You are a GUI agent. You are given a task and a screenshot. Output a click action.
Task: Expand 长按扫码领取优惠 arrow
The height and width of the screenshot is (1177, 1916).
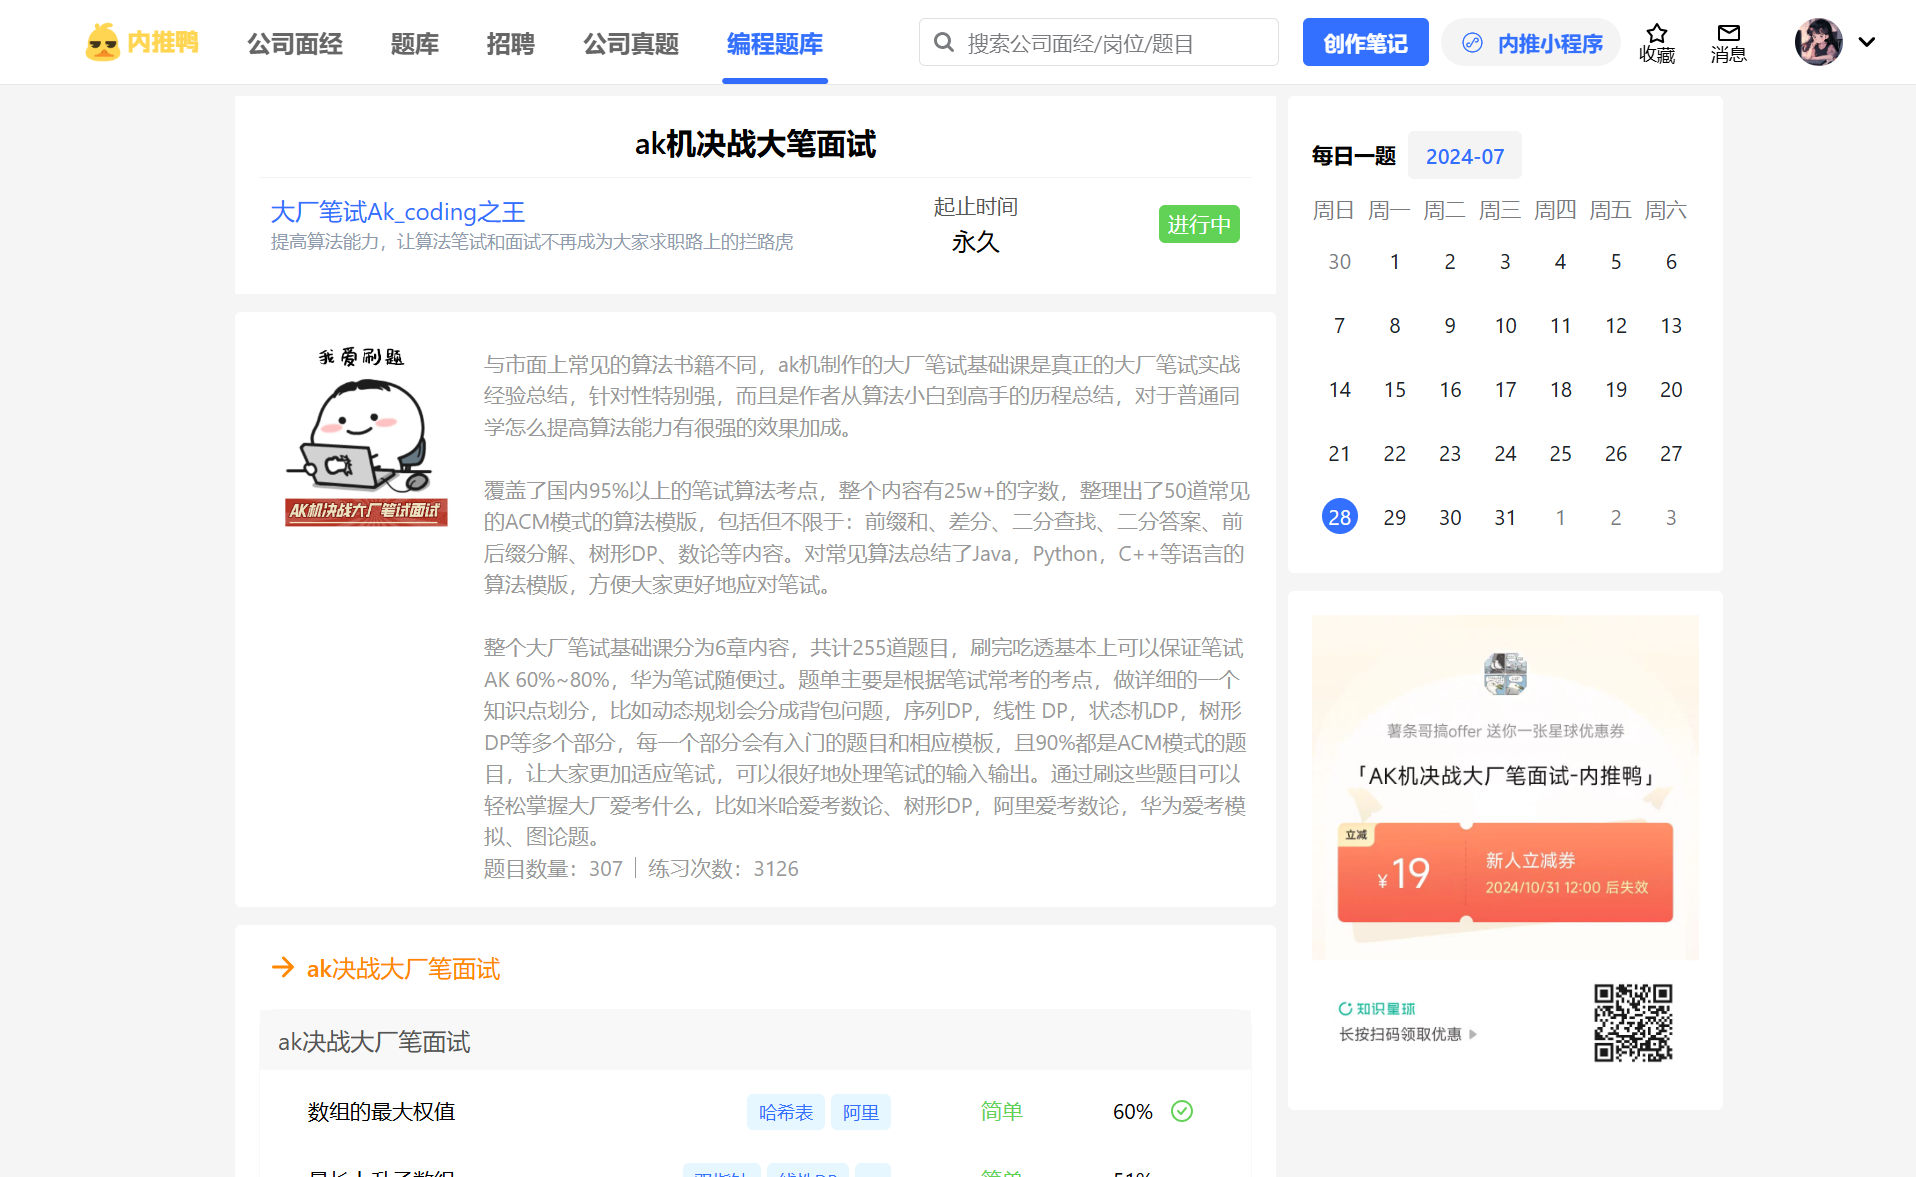pyautogui.click(x=1473, y=1034)
